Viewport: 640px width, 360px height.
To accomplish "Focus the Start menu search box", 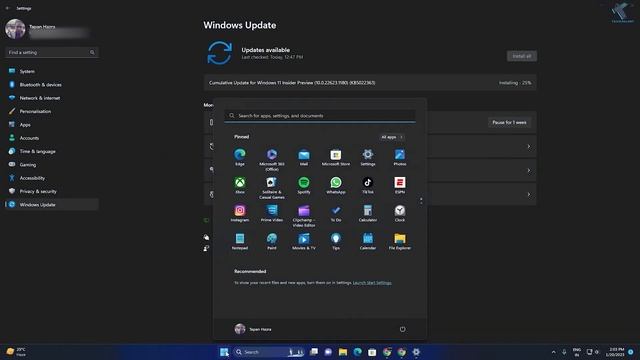I will tap(320, 116).
